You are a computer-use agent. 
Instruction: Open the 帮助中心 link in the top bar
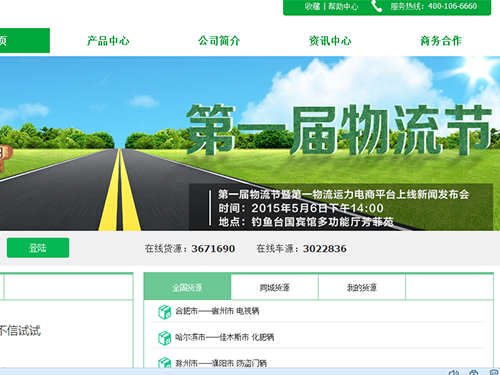pyautogui.click(x=343, y=6)
